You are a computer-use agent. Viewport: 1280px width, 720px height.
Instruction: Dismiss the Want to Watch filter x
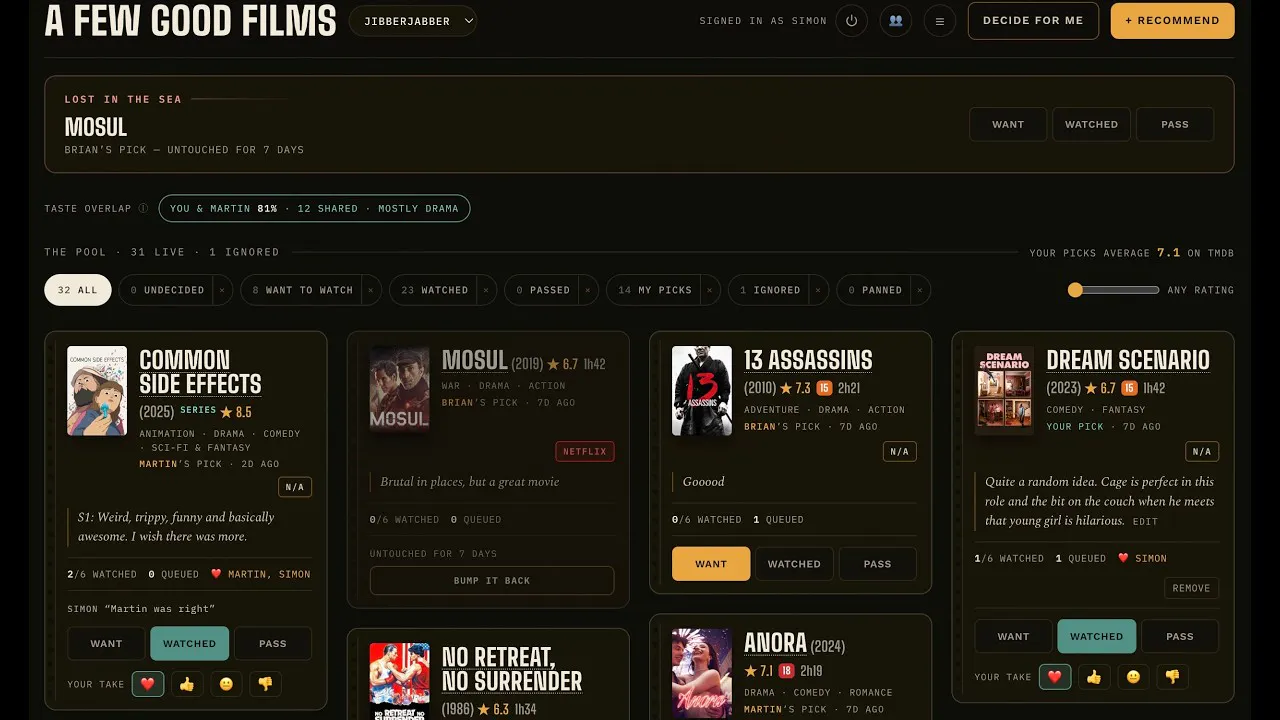tap(370, 290)
